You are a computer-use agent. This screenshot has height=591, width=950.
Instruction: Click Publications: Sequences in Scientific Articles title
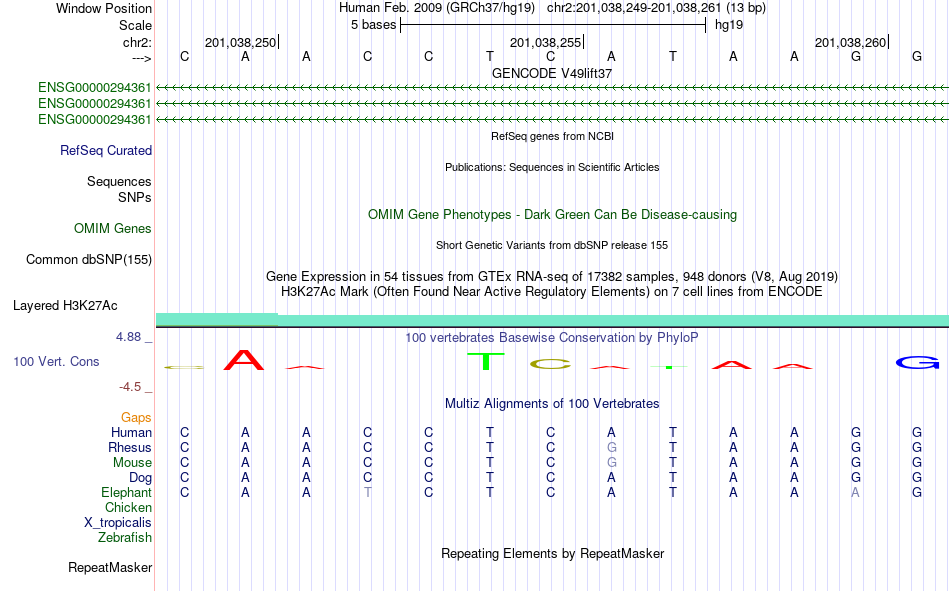pyautogui.click(x=552, y=167)
